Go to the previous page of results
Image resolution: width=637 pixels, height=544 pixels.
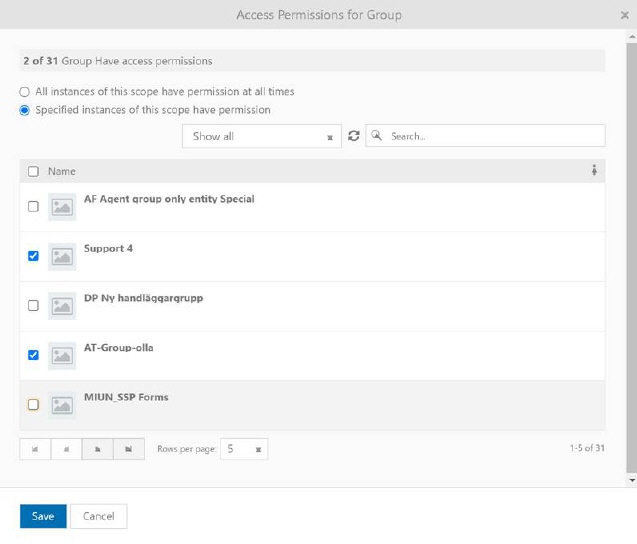tap(66, 450)
